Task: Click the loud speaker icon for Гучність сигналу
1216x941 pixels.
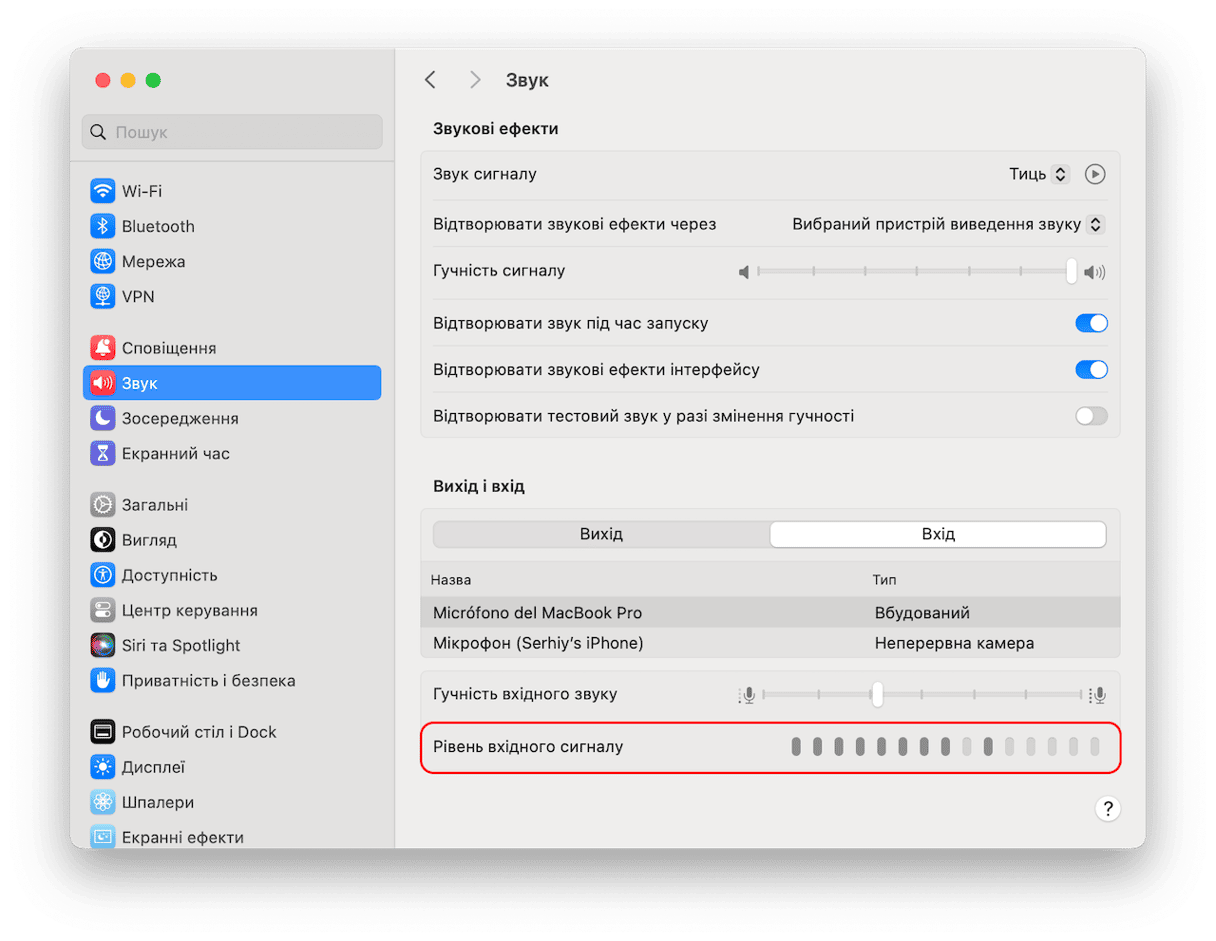Action: point(1095,272)
